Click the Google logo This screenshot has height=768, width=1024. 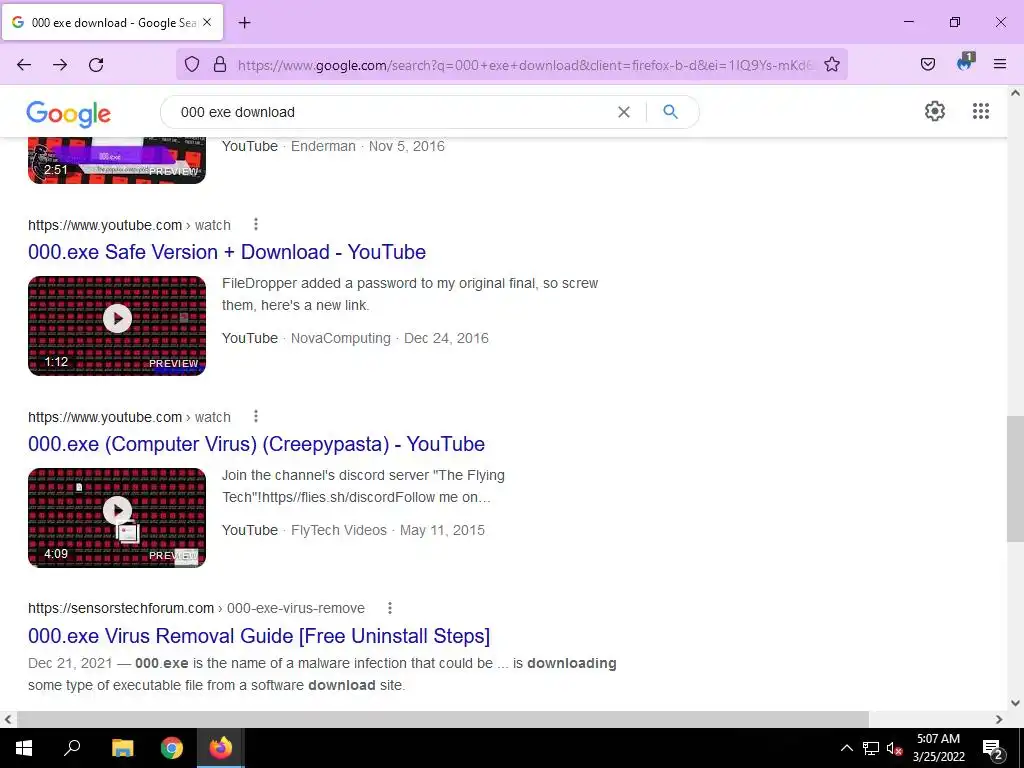(x=69, y=114)
